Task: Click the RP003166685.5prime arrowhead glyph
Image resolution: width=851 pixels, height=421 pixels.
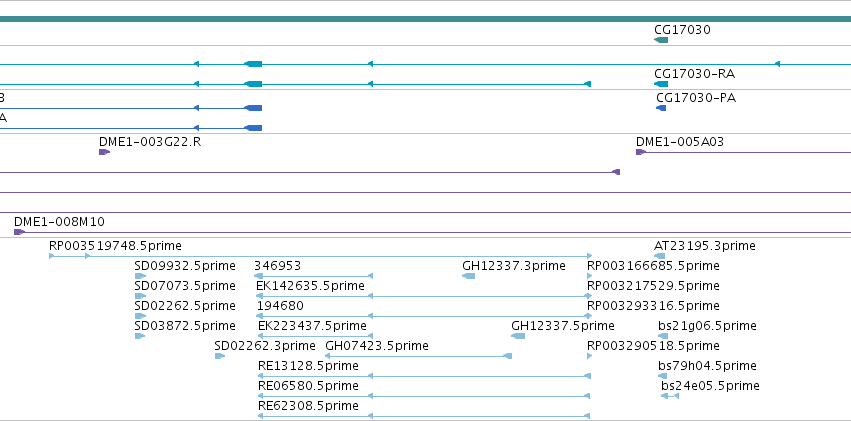Action: (x=589, y=276)
